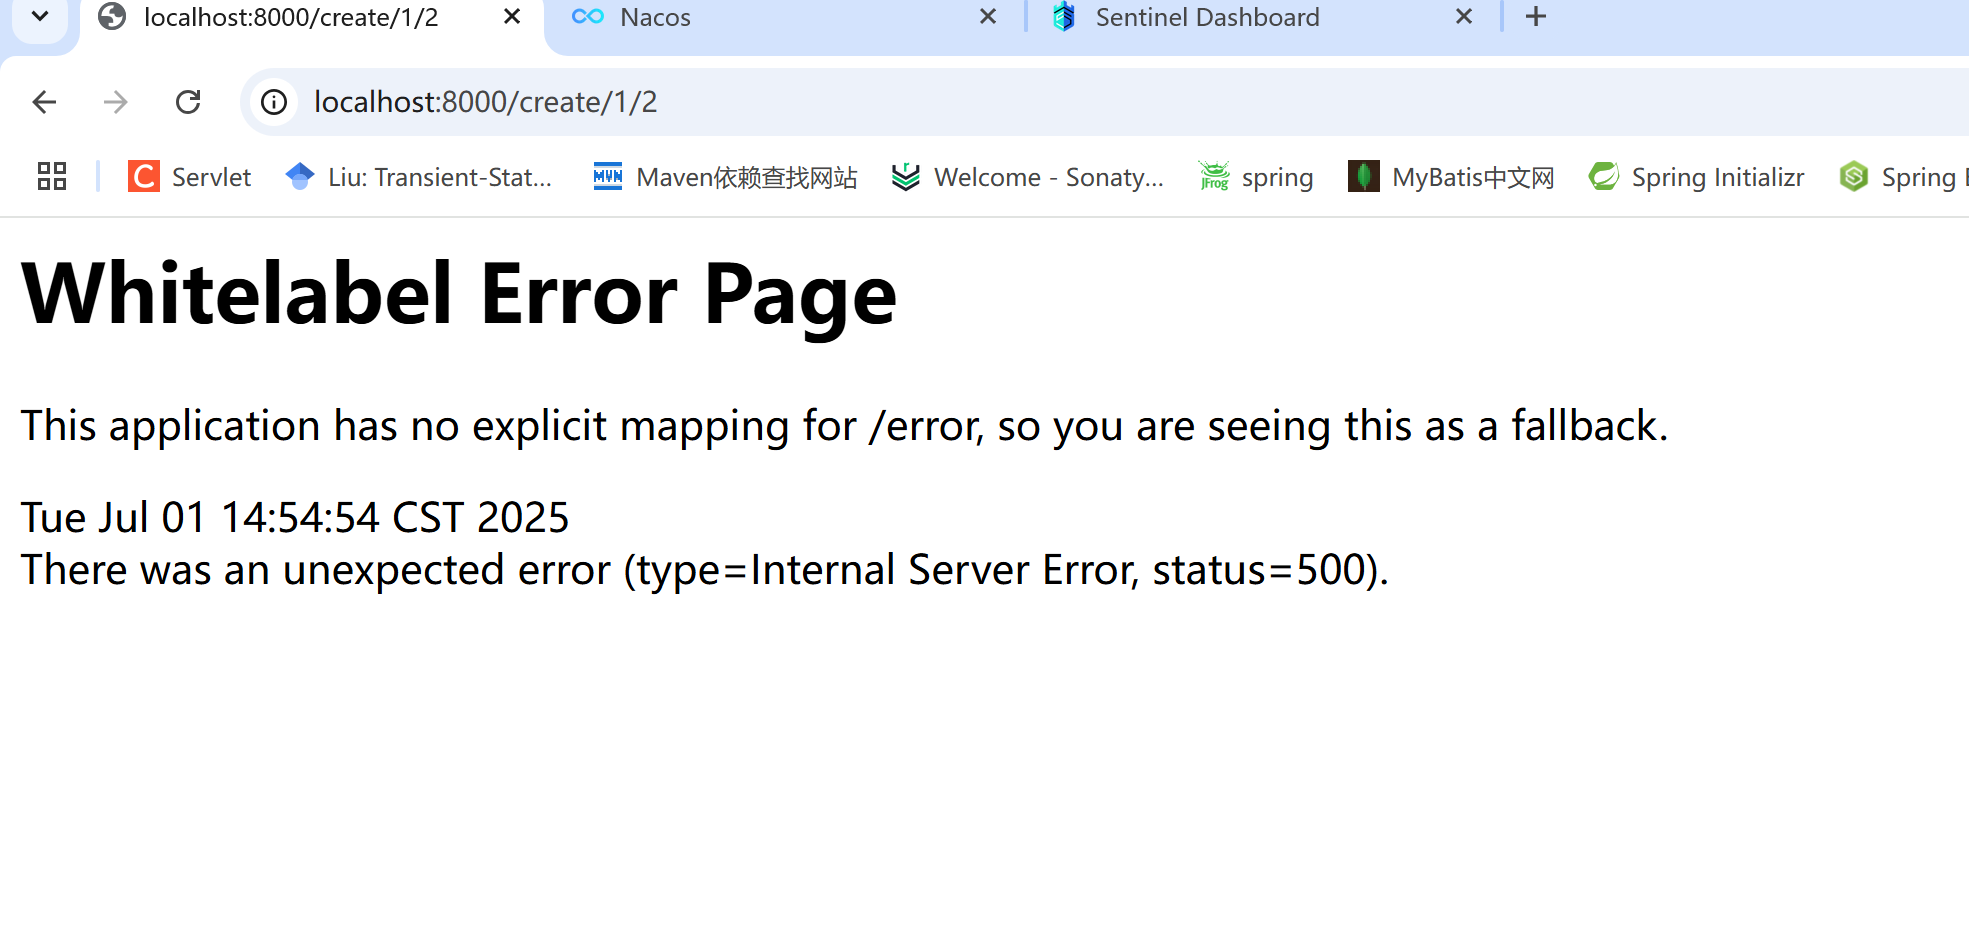Viewport: 1969px width, 931px height.
Task: Click the Nacos tab favicon
Action: [x=588, y=17]
